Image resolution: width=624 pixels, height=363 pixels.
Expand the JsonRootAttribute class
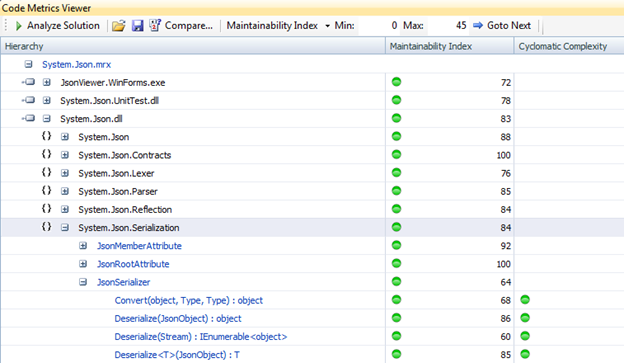[83, 264]
